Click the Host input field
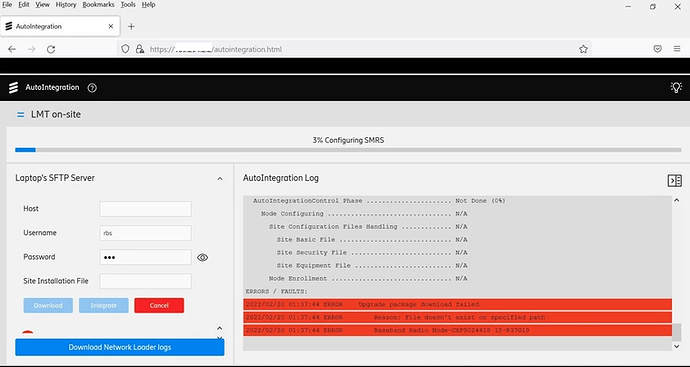Screen dimensions: 690x367 pos(145,209)
